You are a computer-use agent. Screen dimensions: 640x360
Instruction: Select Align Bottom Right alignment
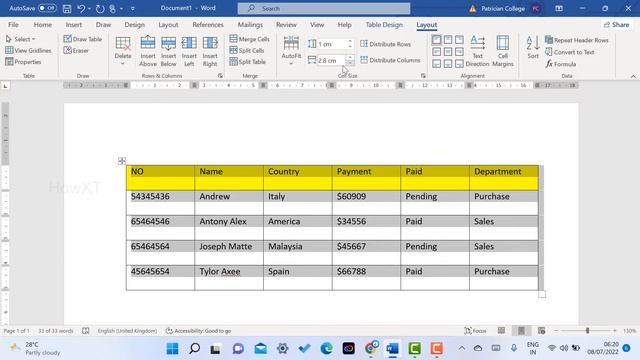coord(459,64)
